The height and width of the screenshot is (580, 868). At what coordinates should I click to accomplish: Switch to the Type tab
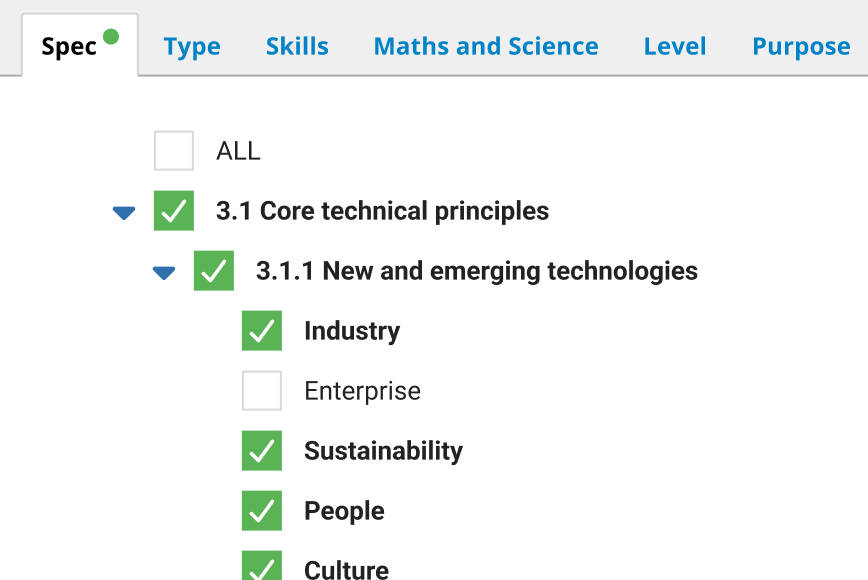point(192,47)
